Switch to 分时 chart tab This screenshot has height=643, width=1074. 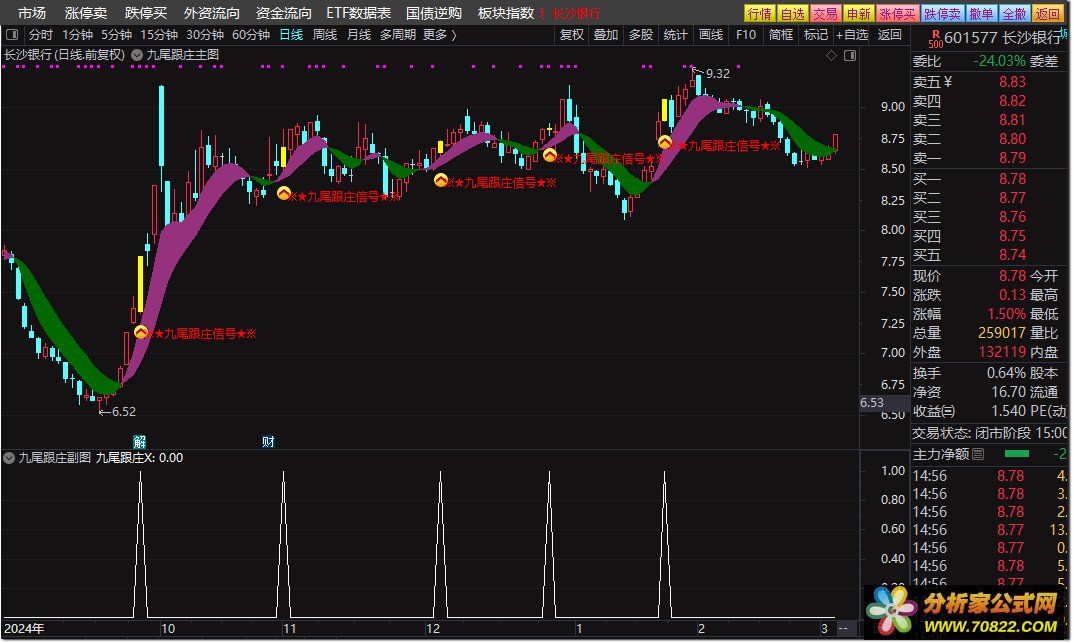(x=40, y=34)
